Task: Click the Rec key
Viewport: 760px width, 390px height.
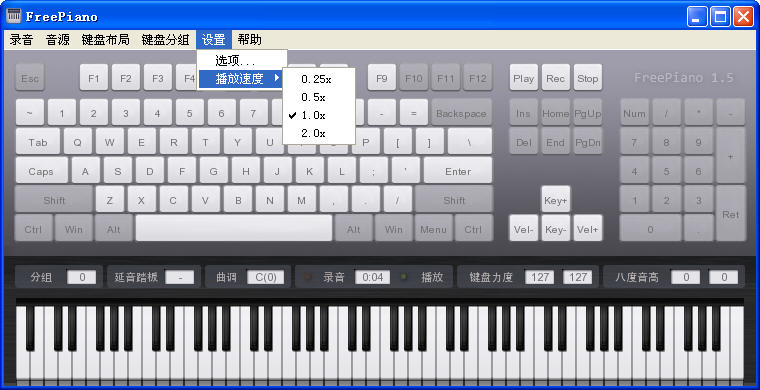Action: pos(555,78)
